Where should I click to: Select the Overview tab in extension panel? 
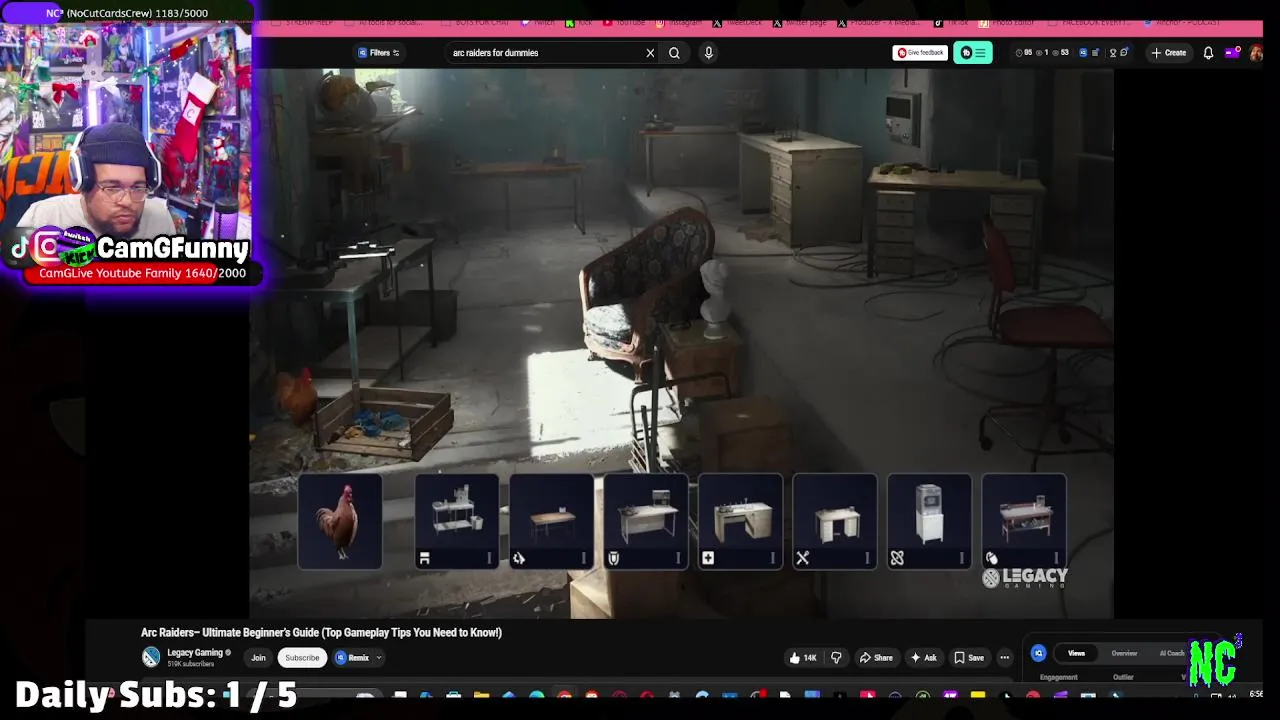pos(1124,653)
